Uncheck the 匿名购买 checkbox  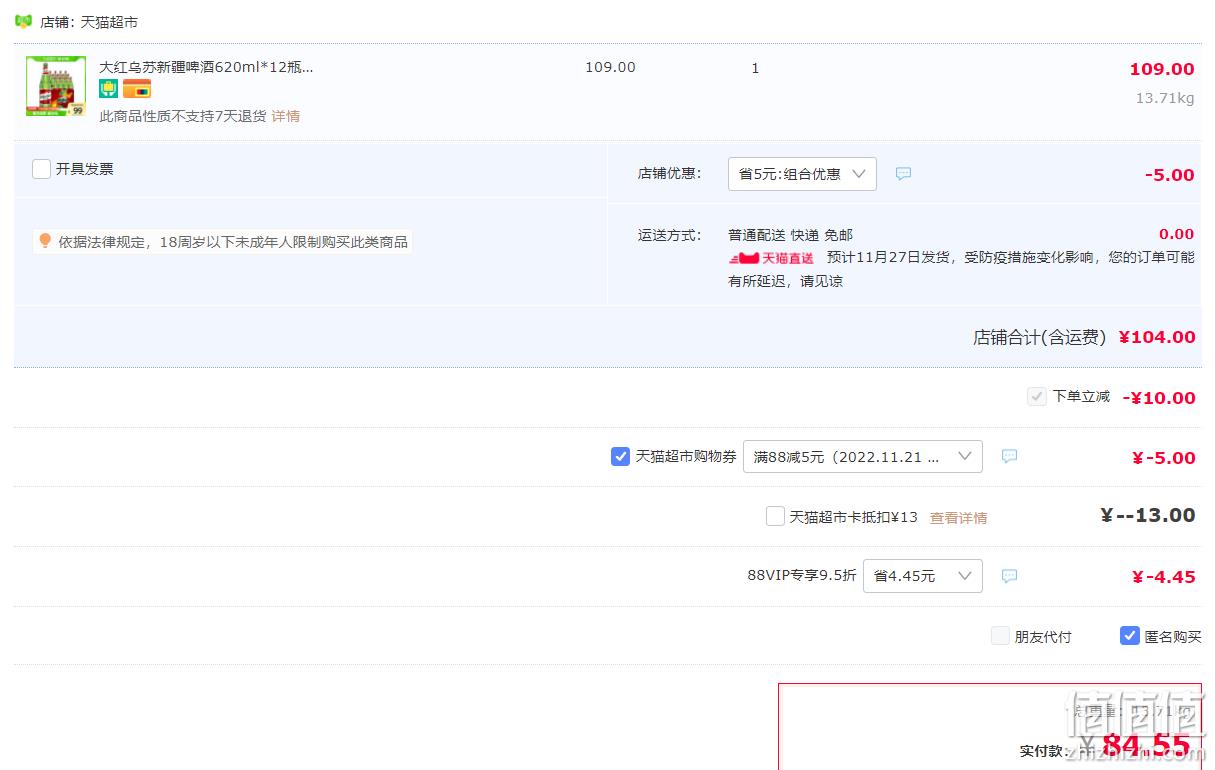point(1130,636)
